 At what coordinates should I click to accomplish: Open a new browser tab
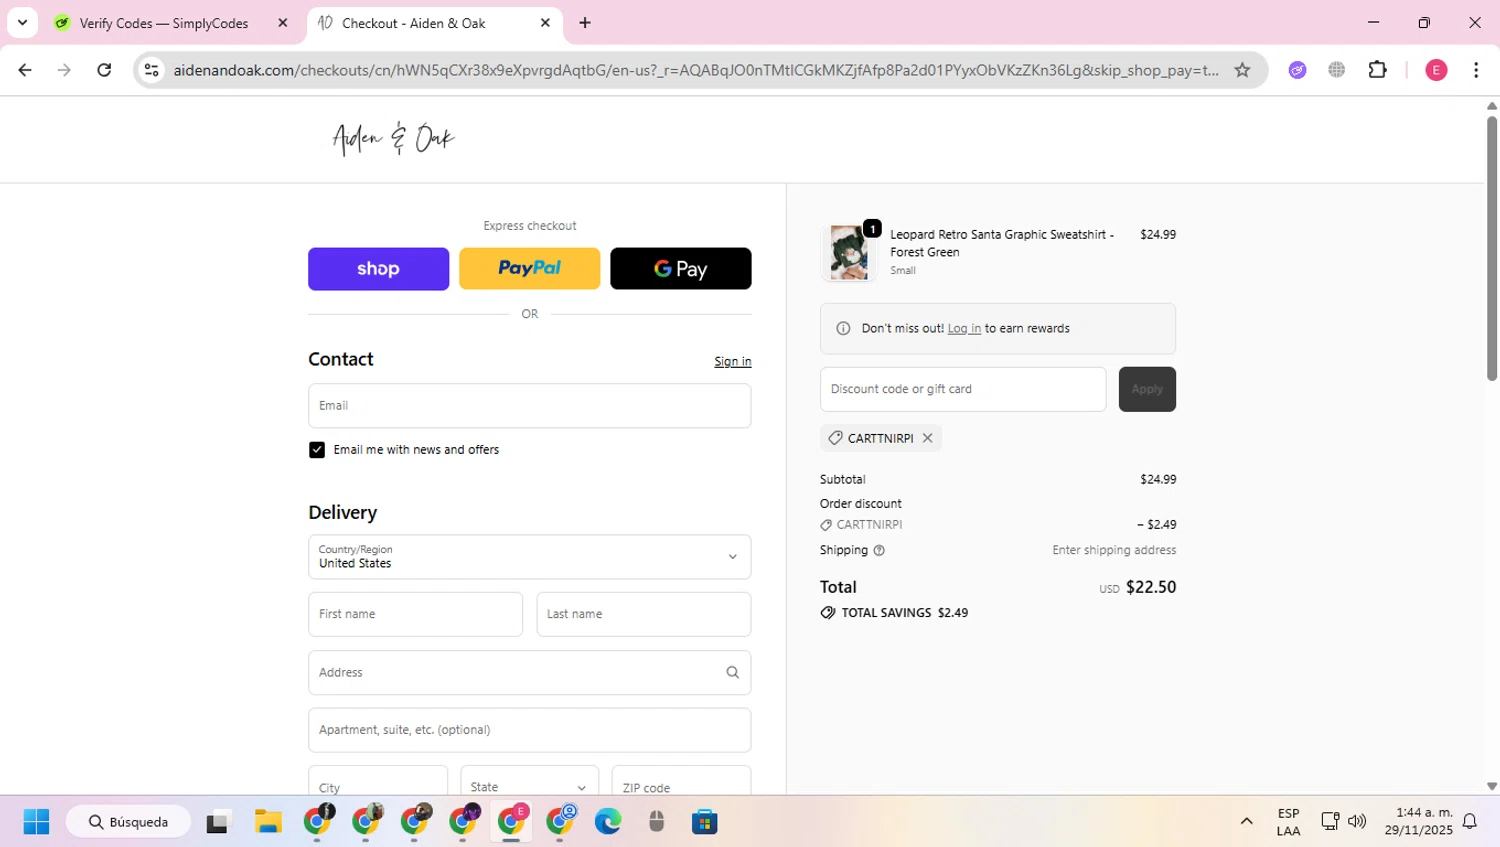click(x=585, y=23)
